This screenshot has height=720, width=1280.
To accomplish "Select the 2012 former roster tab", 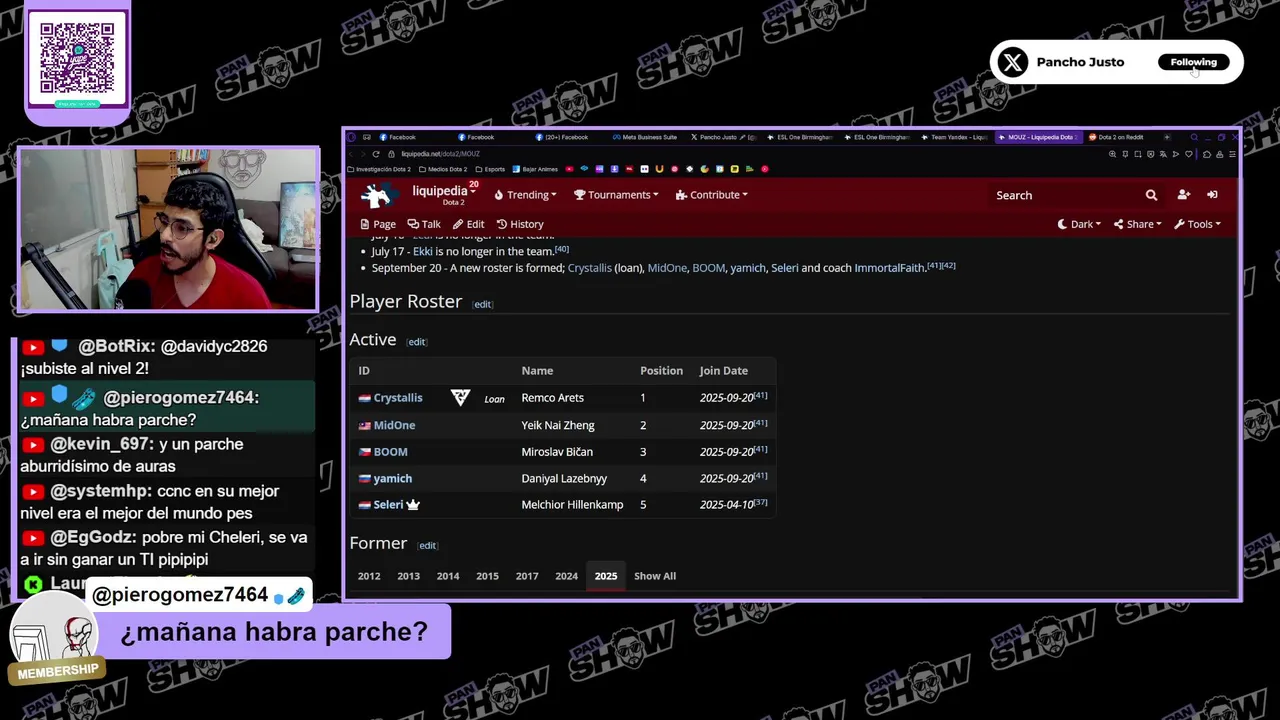I will click(369, 576).
